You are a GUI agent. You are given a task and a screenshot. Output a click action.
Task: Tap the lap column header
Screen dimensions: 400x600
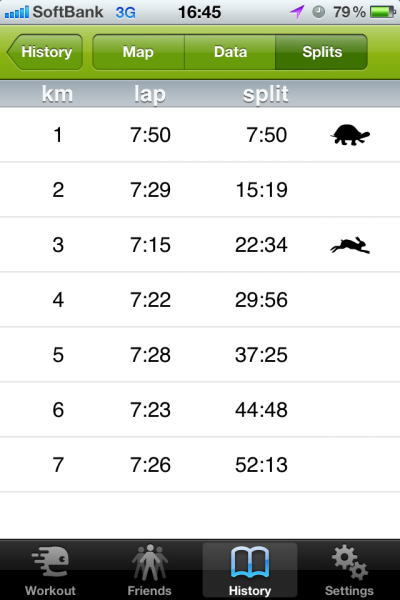coord(150,95)
